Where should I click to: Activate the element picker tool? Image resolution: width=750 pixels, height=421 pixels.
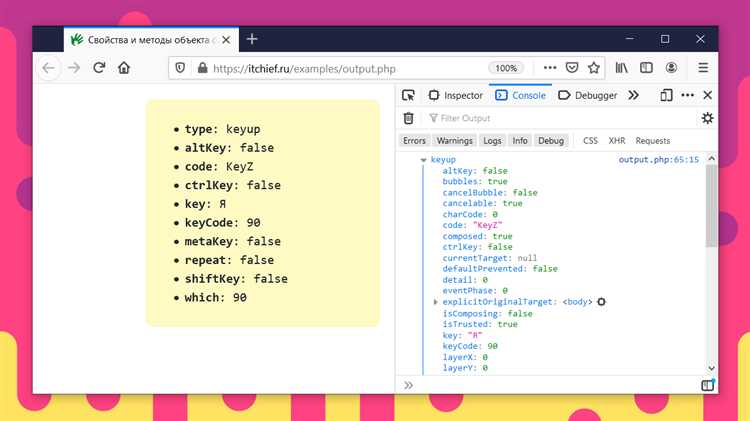[408, 95]
